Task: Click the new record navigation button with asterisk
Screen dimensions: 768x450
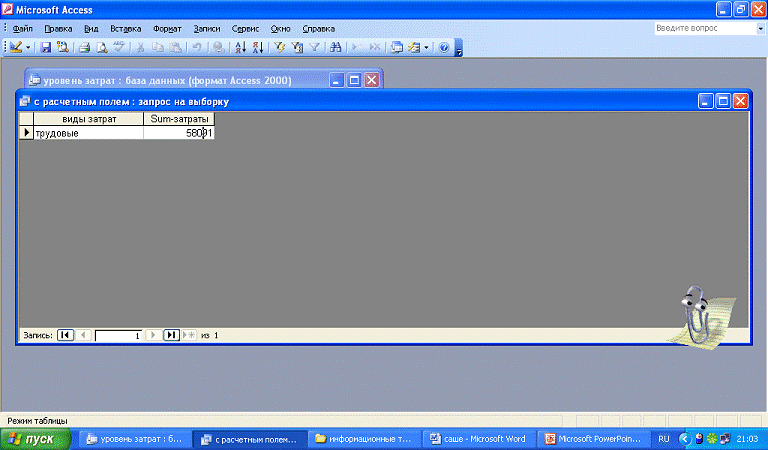Action: click(189, 335)
